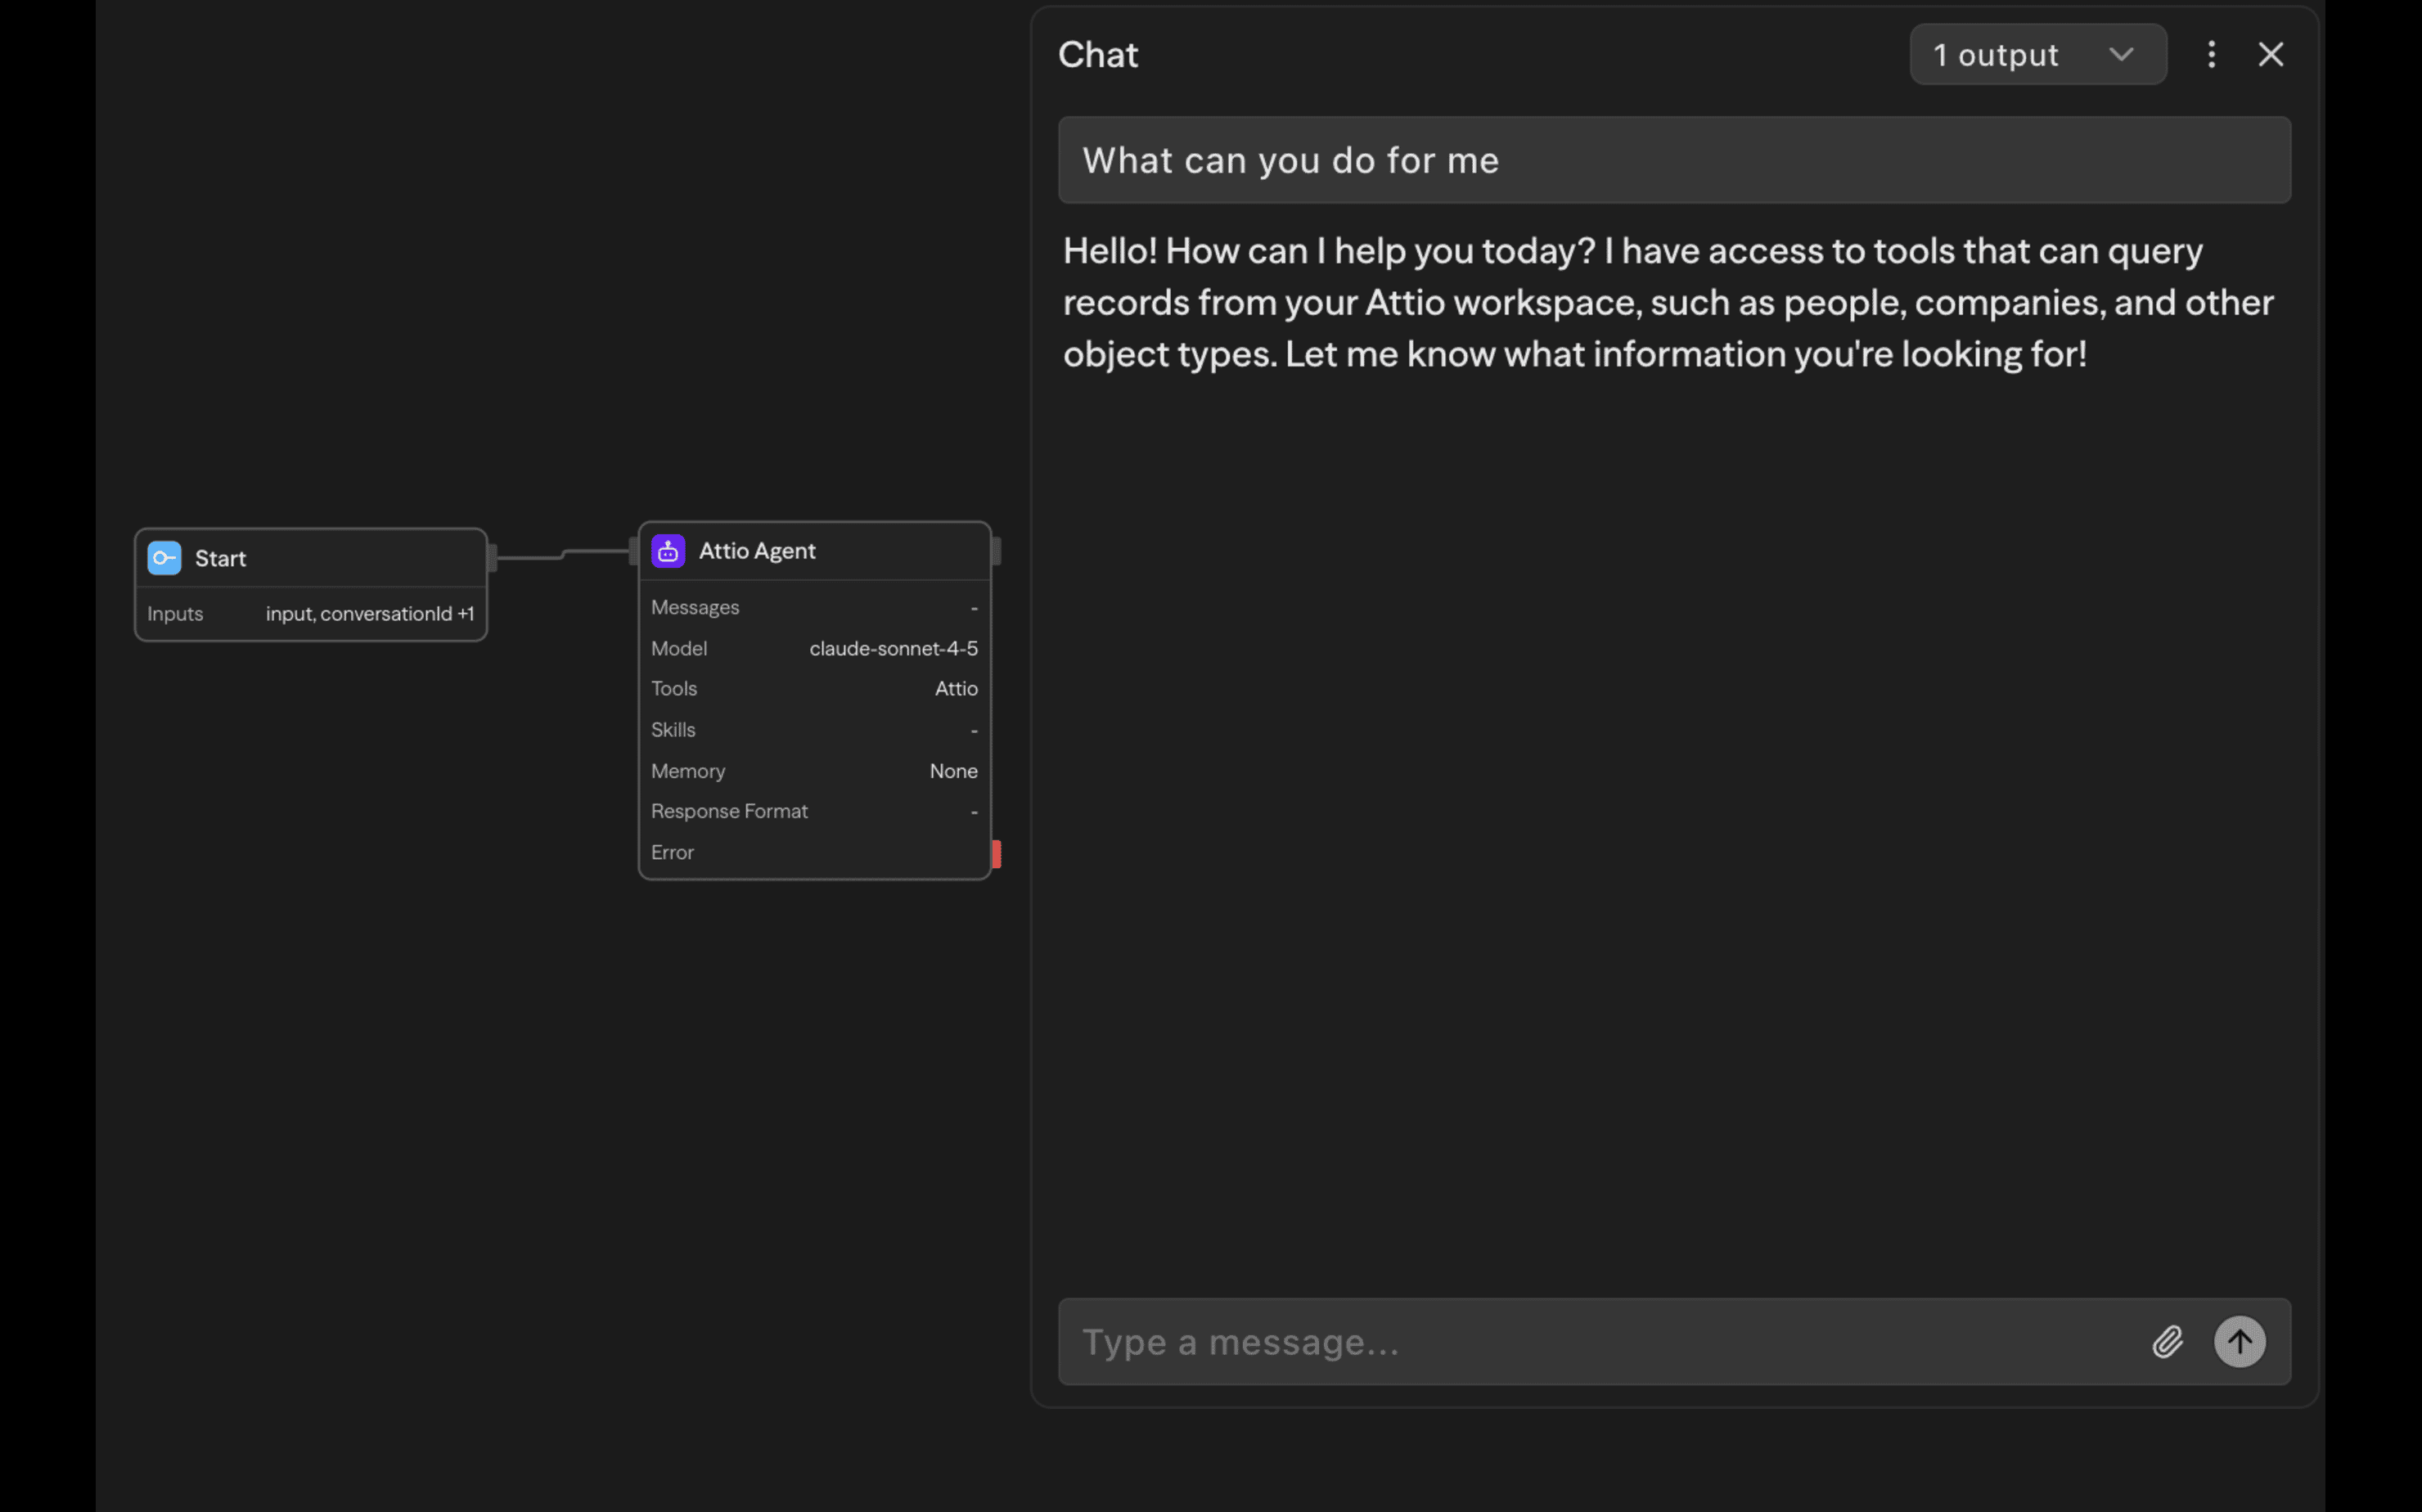
Task: Select the Model row claude-sonnet-4-5
Action: tap(814, 648)
